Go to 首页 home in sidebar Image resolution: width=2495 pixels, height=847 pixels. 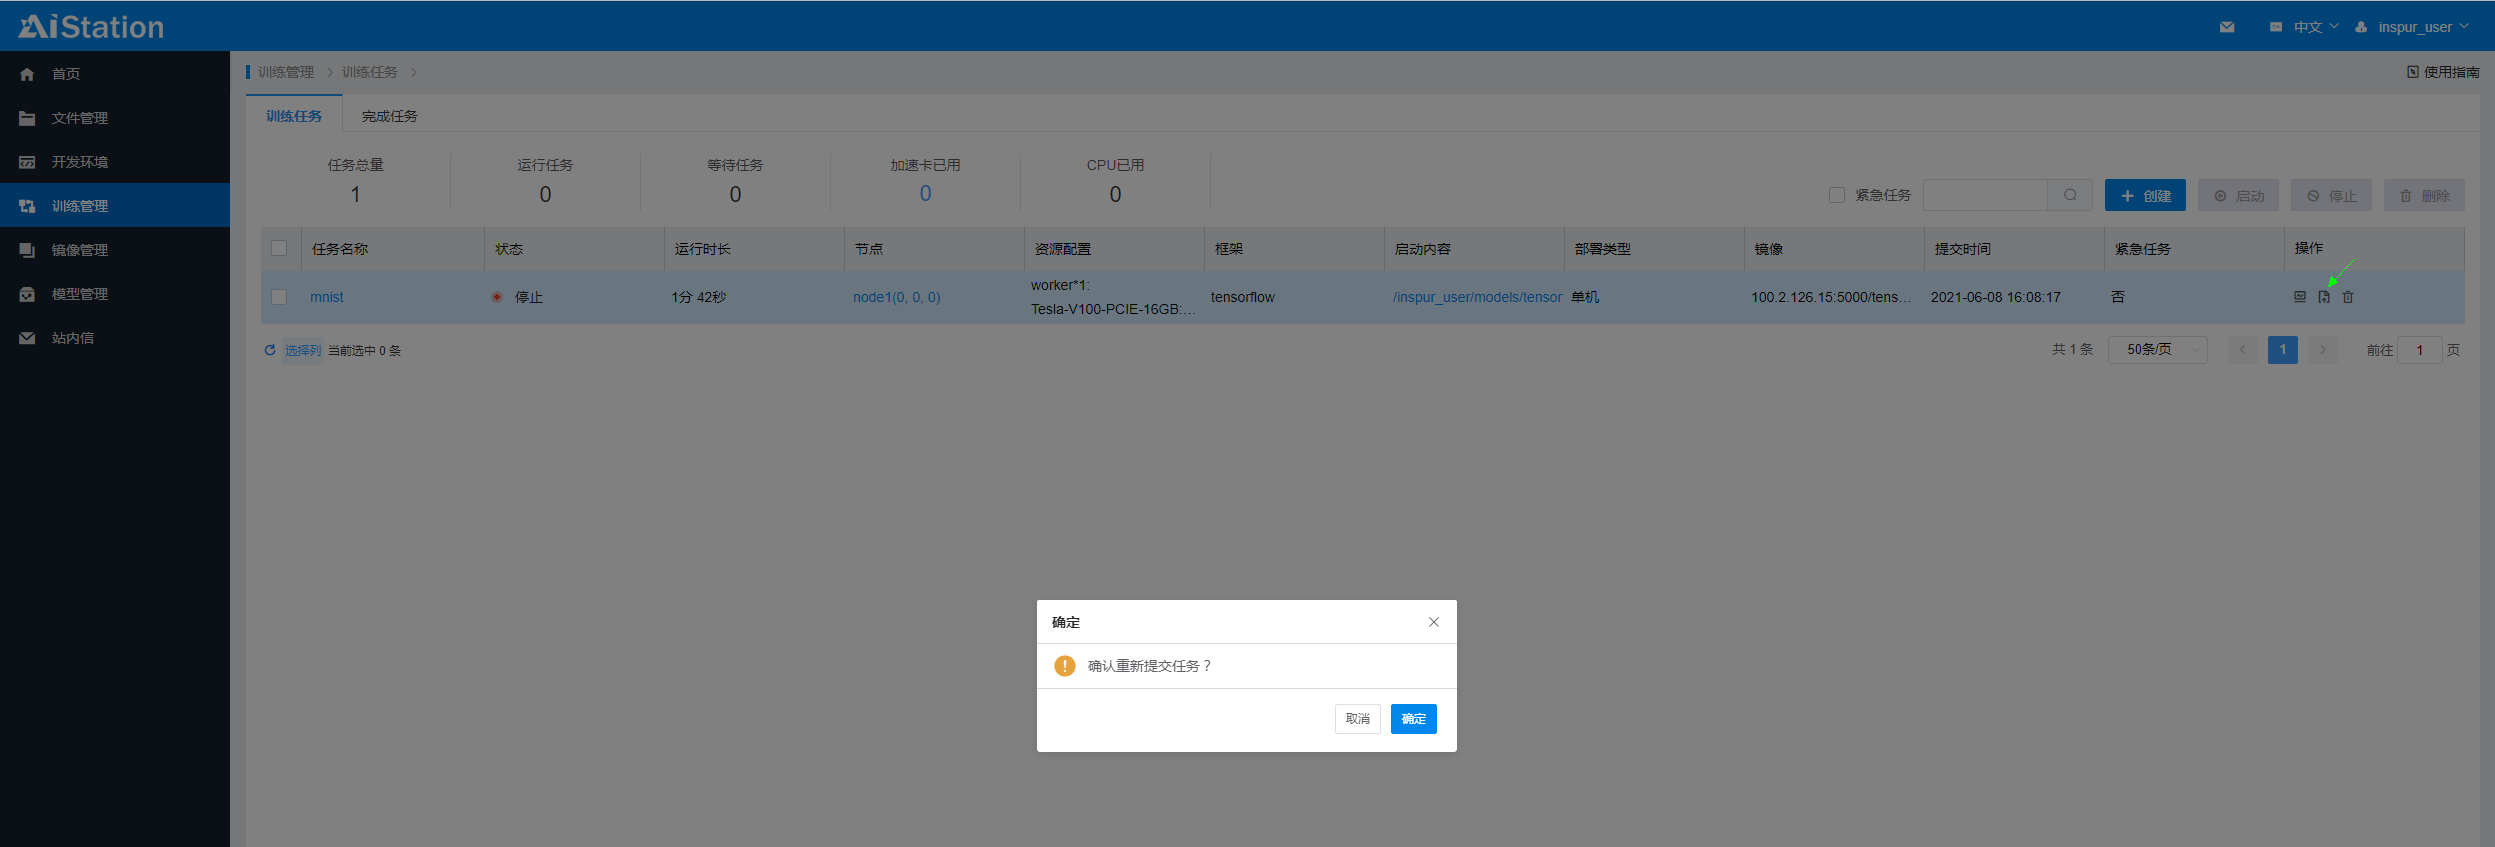tap(66, 74)
